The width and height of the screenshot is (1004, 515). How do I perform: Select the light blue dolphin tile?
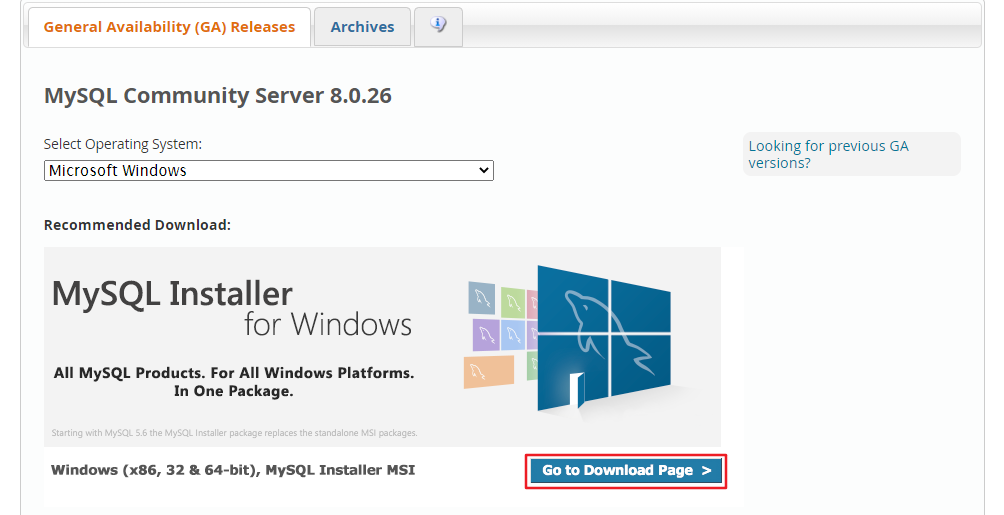click(513, 334)
